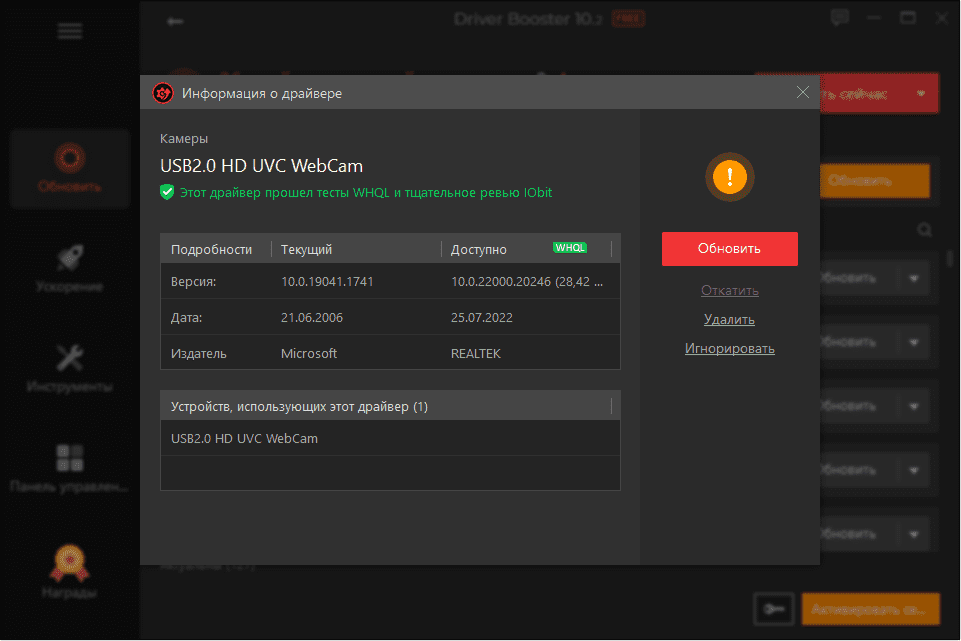Click the Driver Booster logo in the dialog title
Screen dimensions: 961x641
(x=163, y=93)
